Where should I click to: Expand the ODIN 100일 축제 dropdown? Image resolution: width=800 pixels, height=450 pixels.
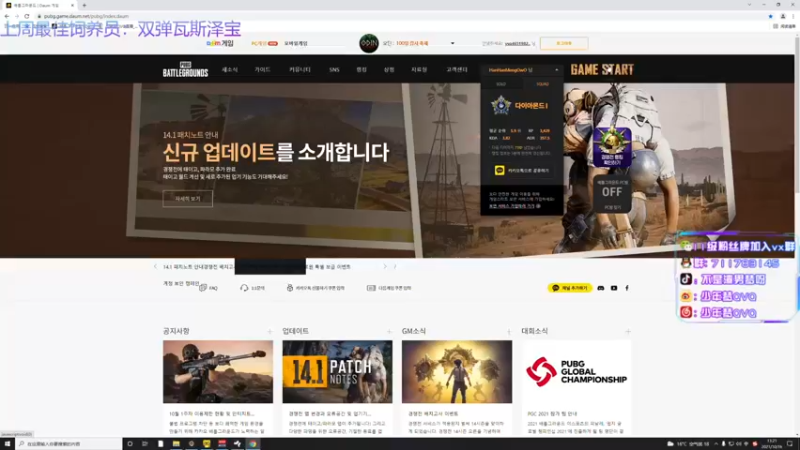coord(453,43)
